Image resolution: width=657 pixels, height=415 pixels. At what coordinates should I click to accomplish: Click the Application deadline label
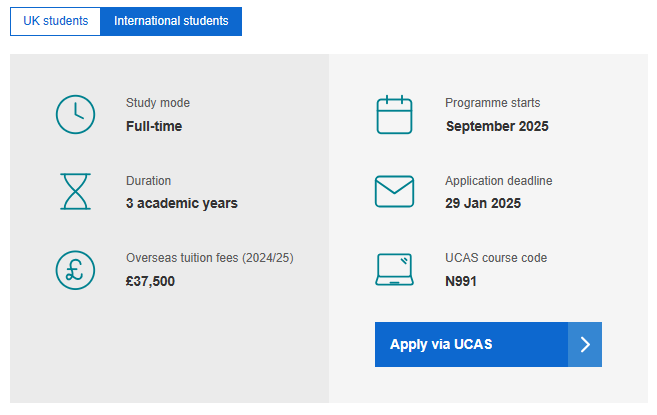click(x=499, y=181)
